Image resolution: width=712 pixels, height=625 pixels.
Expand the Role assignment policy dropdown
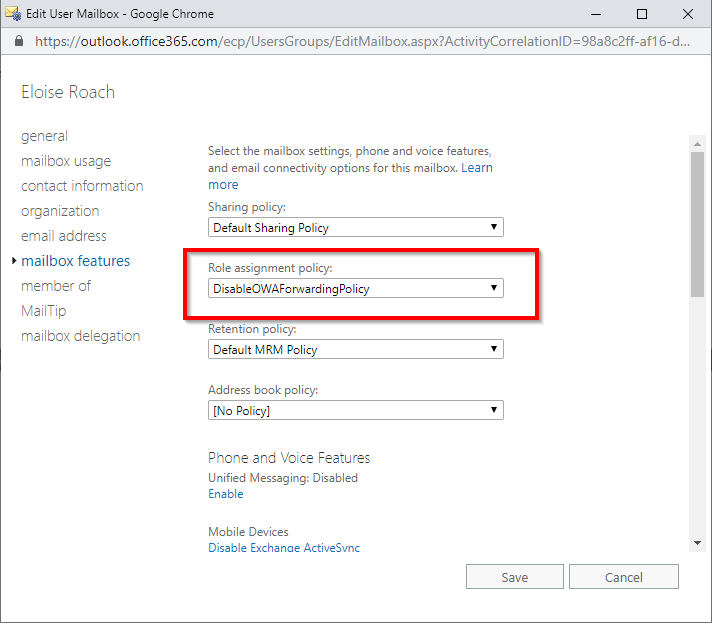click(x=356, y=289)
